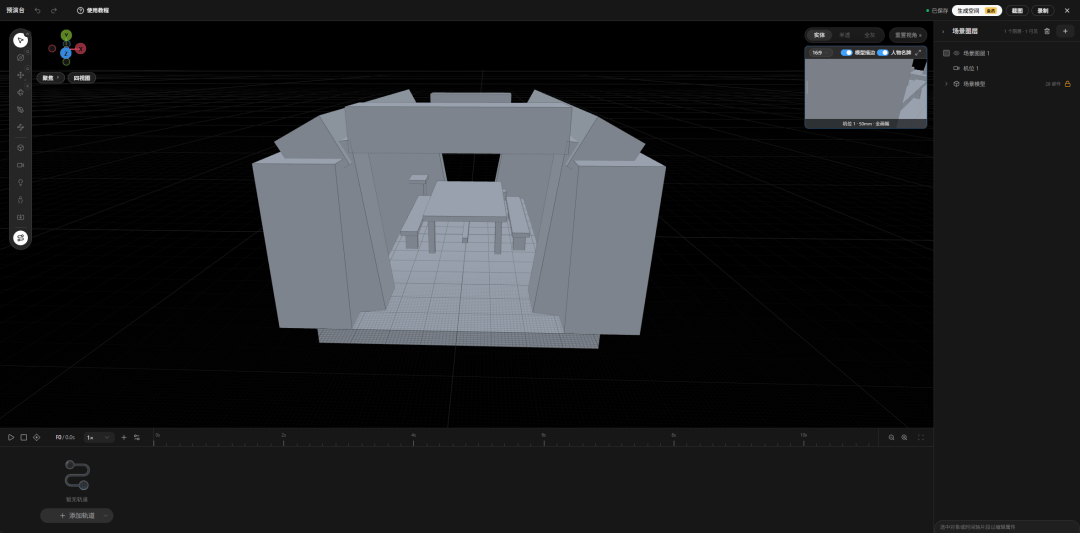Screen dimensions: 1080x533
Task: Switch to the 全灰 display mode tab
Action: pos(869,34)
